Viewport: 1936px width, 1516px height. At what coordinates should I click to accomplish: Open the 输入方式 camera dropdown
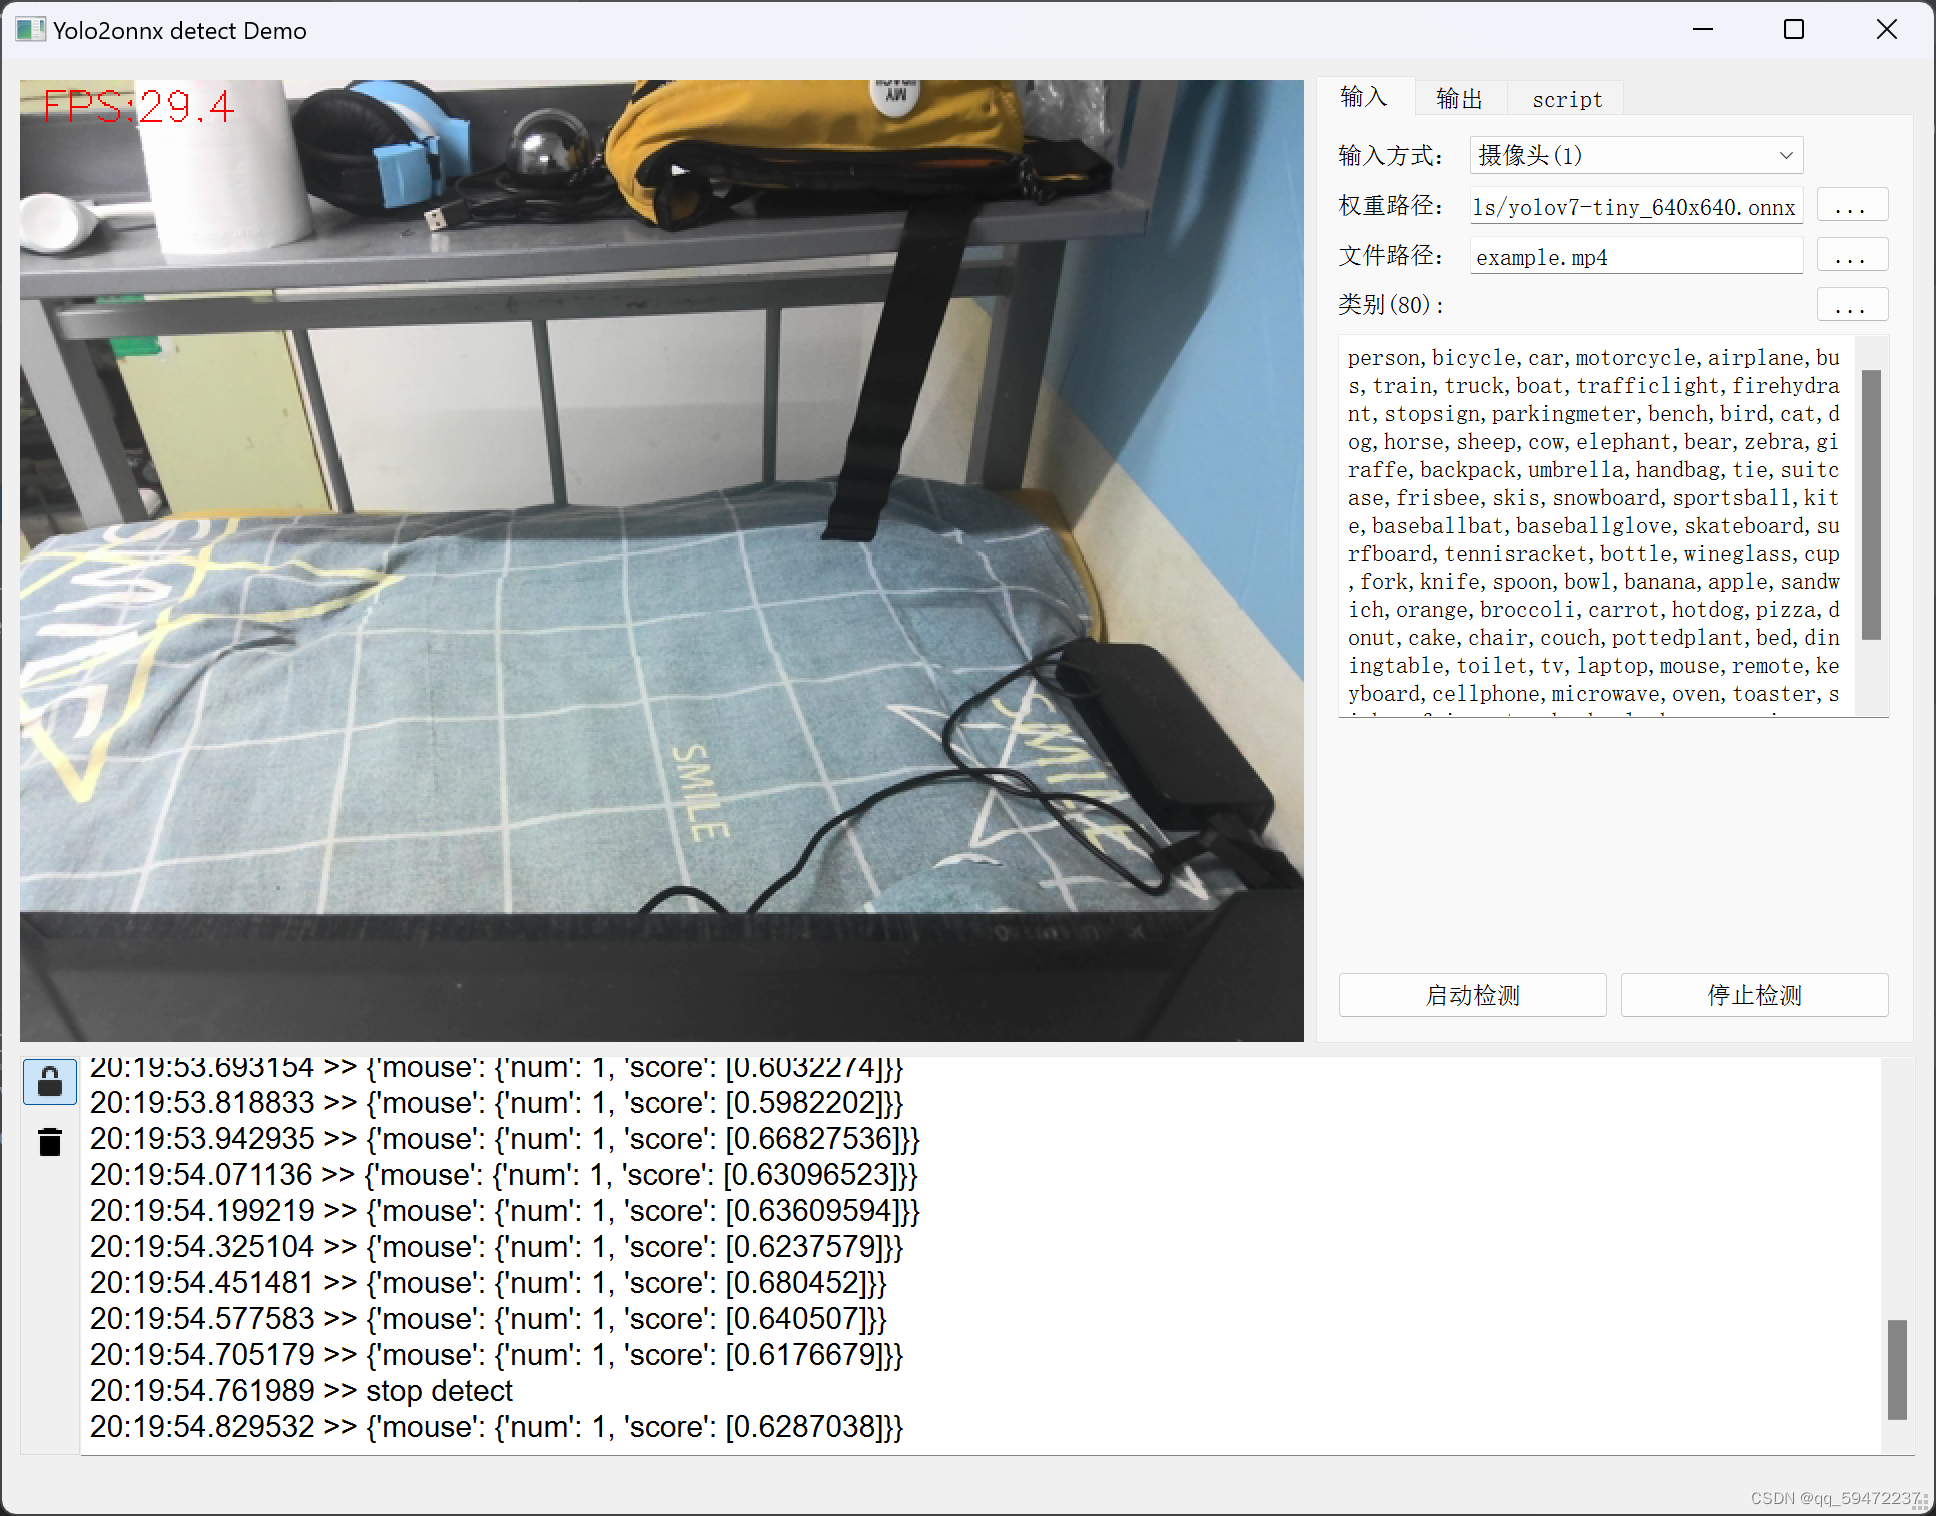1636,155
